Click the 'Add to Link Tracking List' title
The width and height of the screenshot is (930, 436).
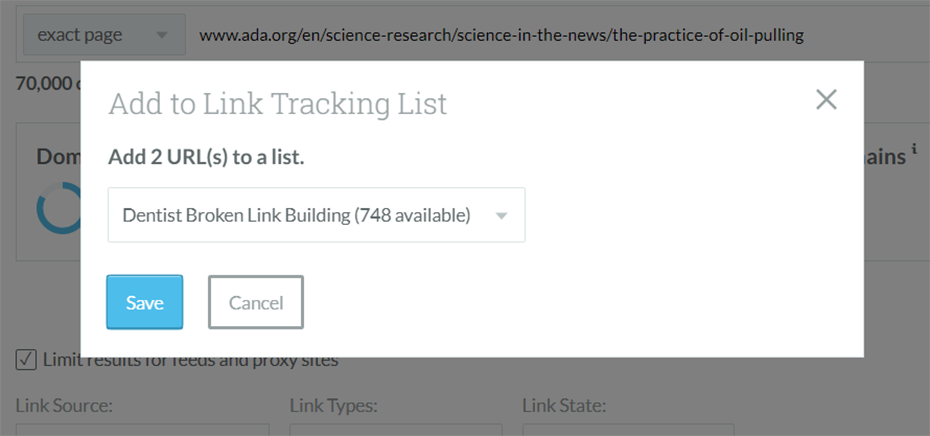click(x=278, y=104)
